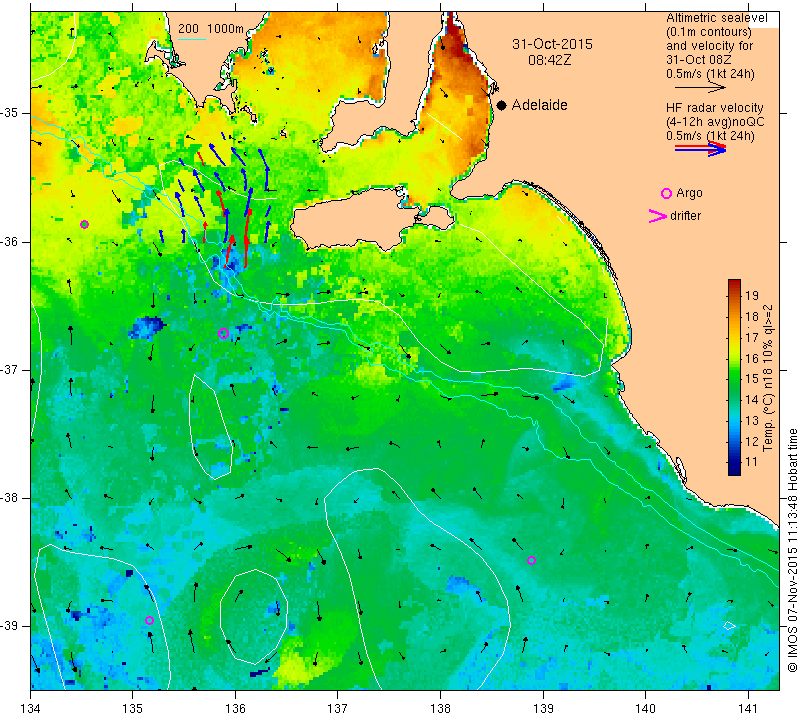Click the time text '08:42Z'
Viewport: 800px width, 720px height.
(549, 60)
